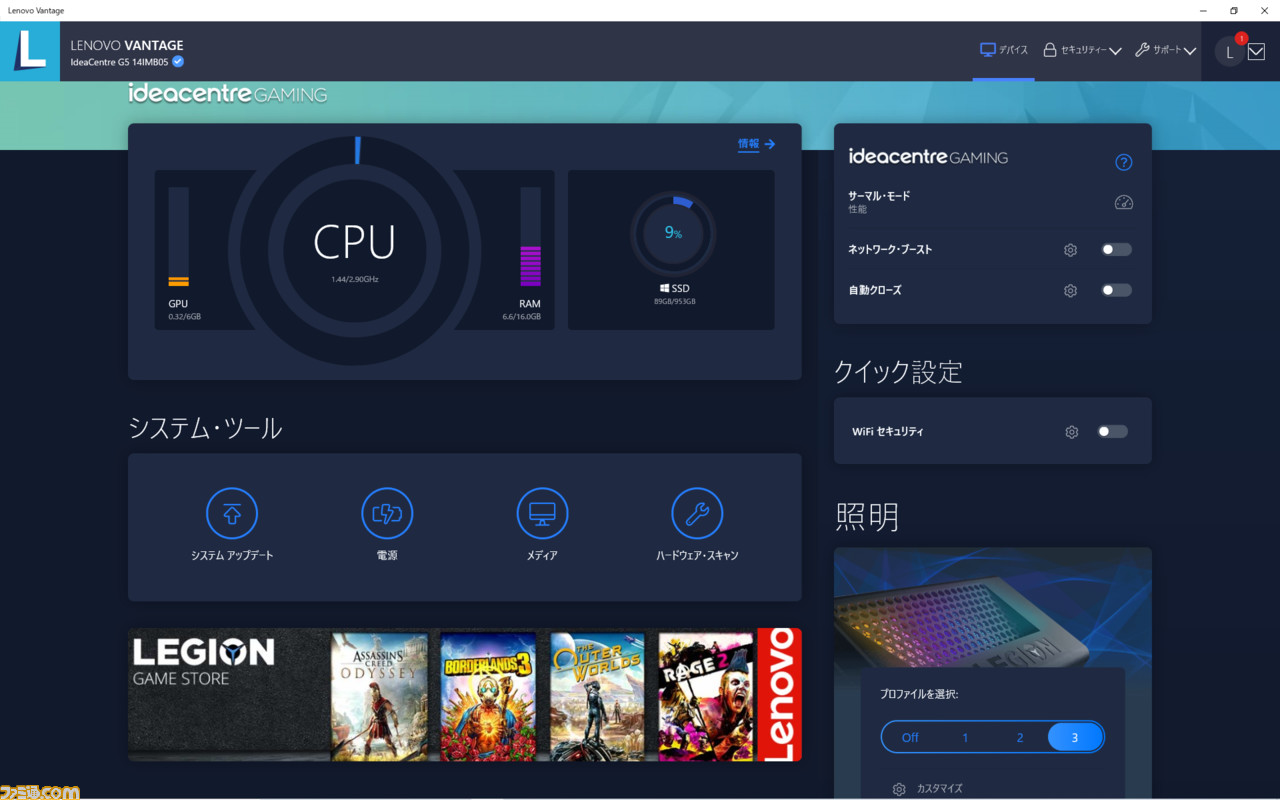Click the lighting Customize gear icon
This screenshot has height=800, width=1280.
(899, 789)
